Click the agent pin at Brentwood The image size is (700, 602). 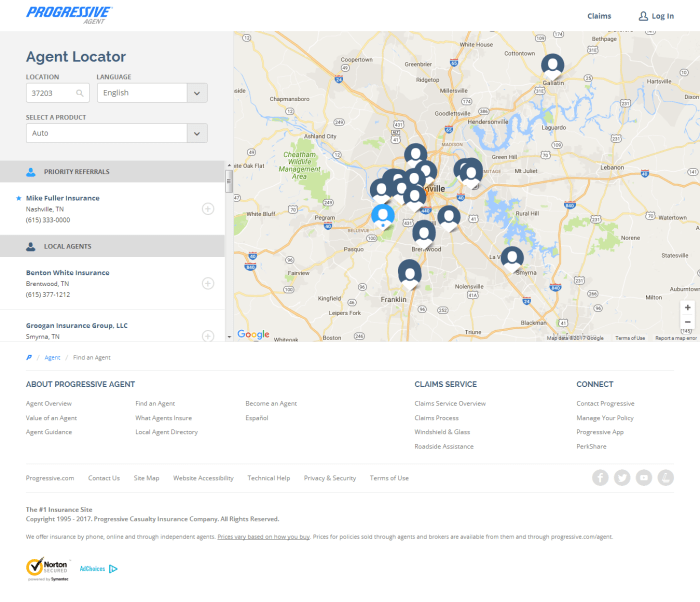point(424,234)
